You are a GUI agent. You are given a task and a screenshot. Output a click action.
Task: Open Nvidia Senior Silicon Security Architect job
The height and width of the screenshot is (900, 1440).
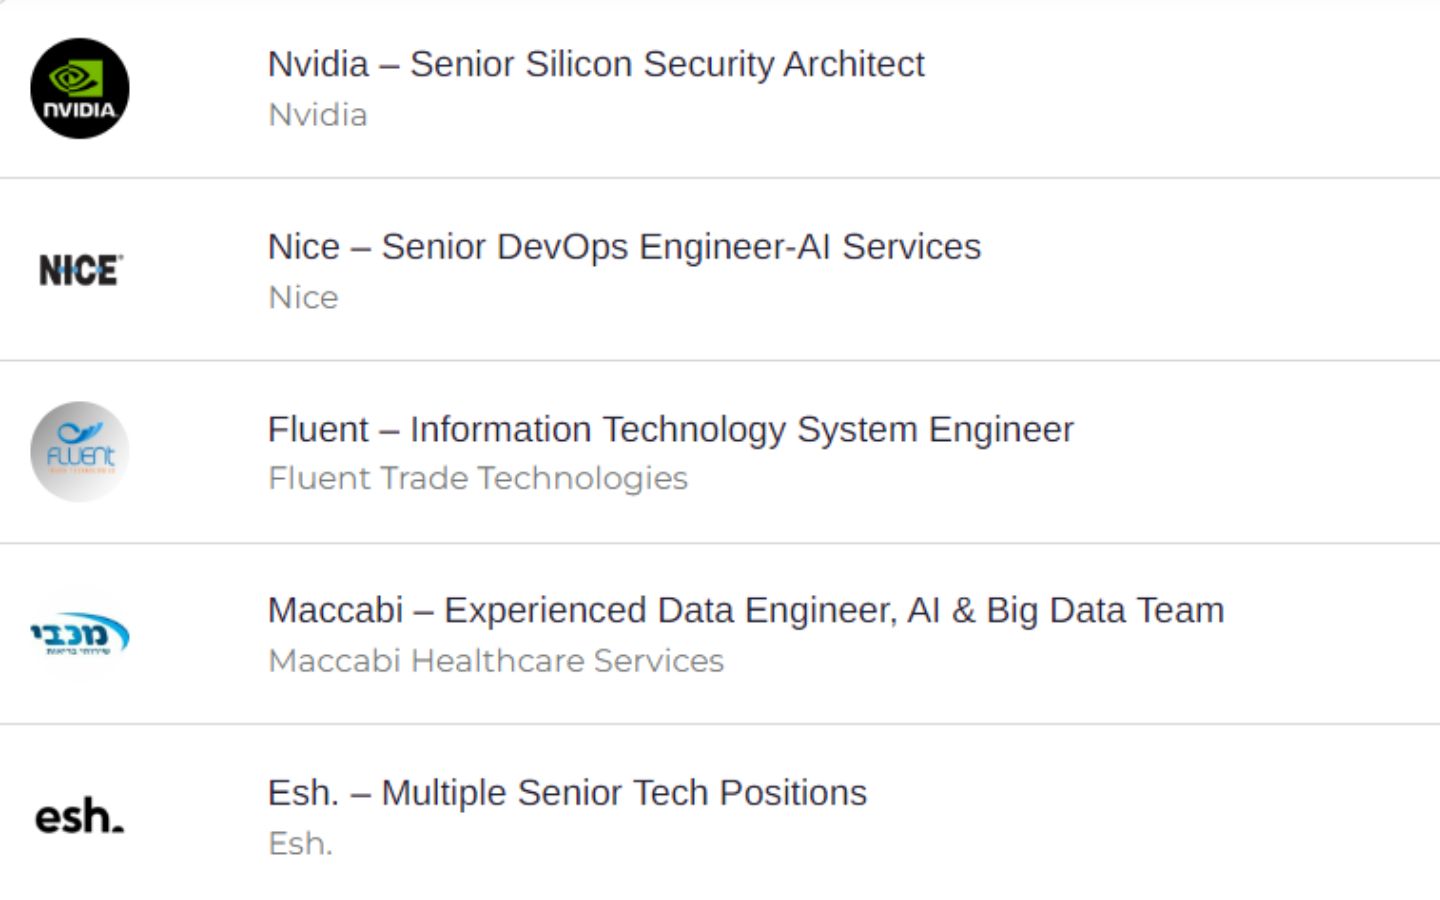click(x=596, y=64)
